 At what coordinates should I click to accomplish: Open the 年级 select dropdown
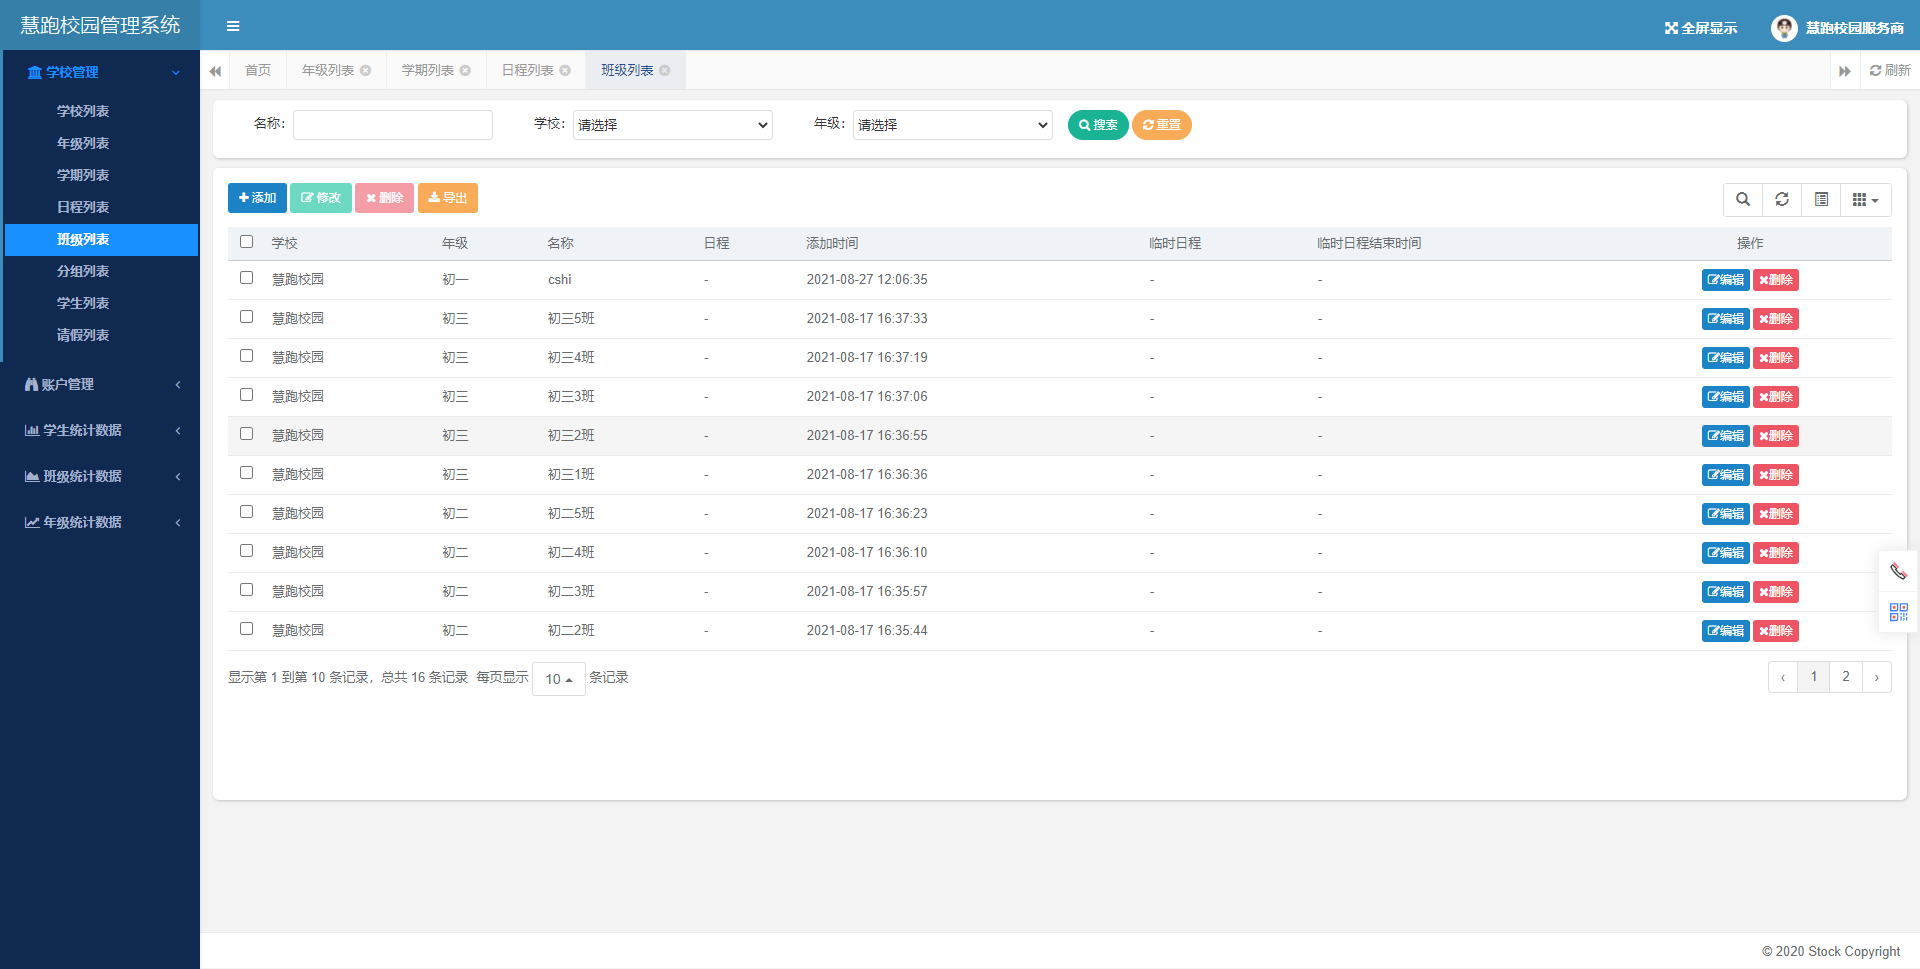tap(953, 125)
